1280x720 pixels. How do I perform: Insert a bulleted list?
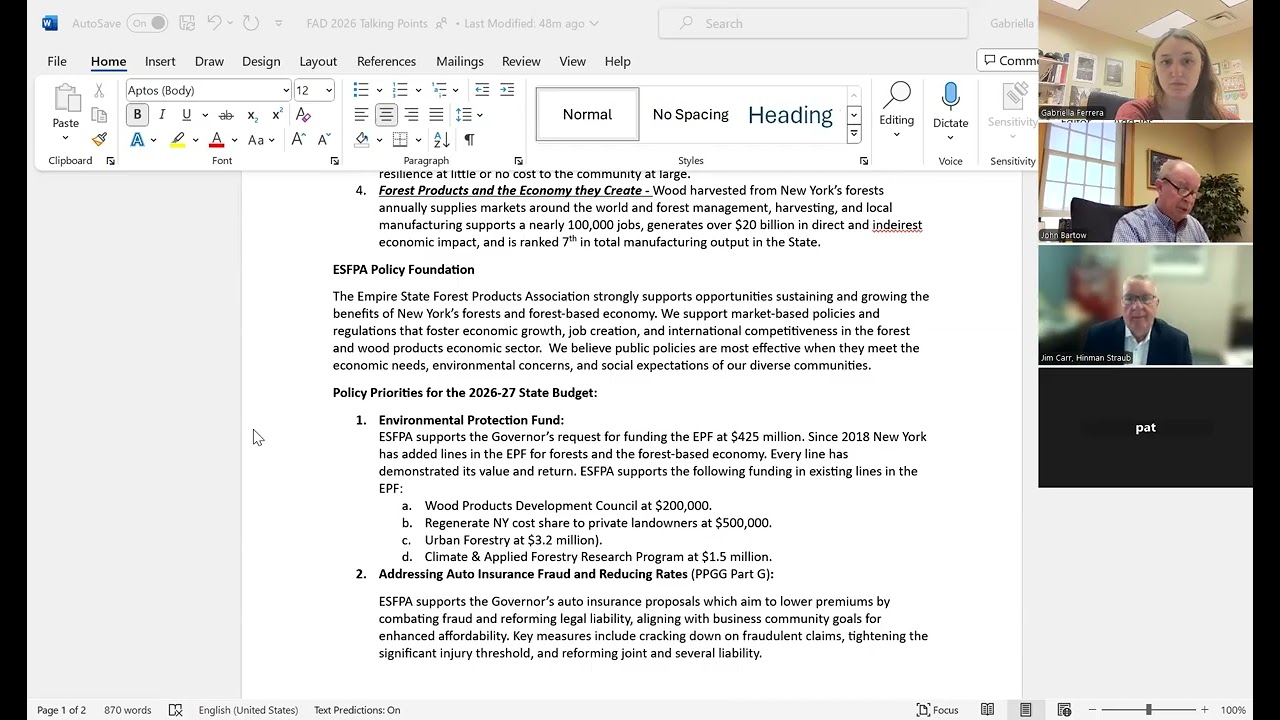(361, 90)
